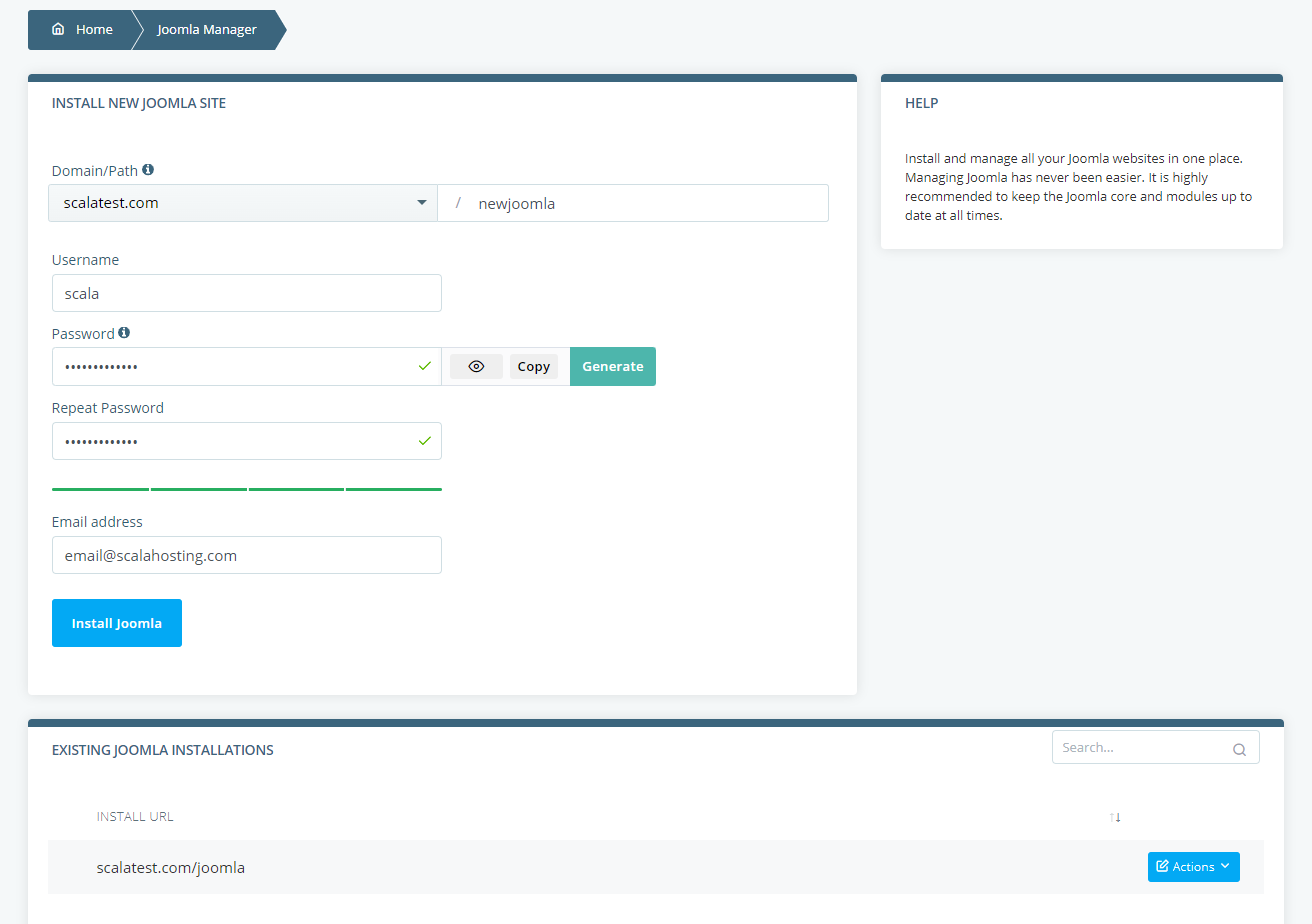Click the INSTALL URL column header

[135, 817]
